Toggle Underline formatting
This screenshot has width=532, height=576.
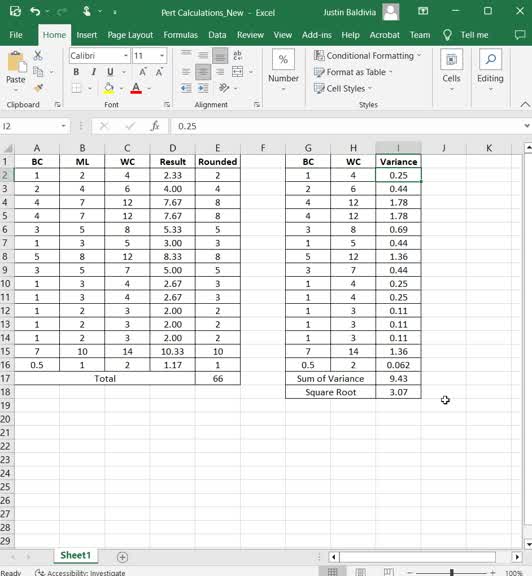click(110, 72)
